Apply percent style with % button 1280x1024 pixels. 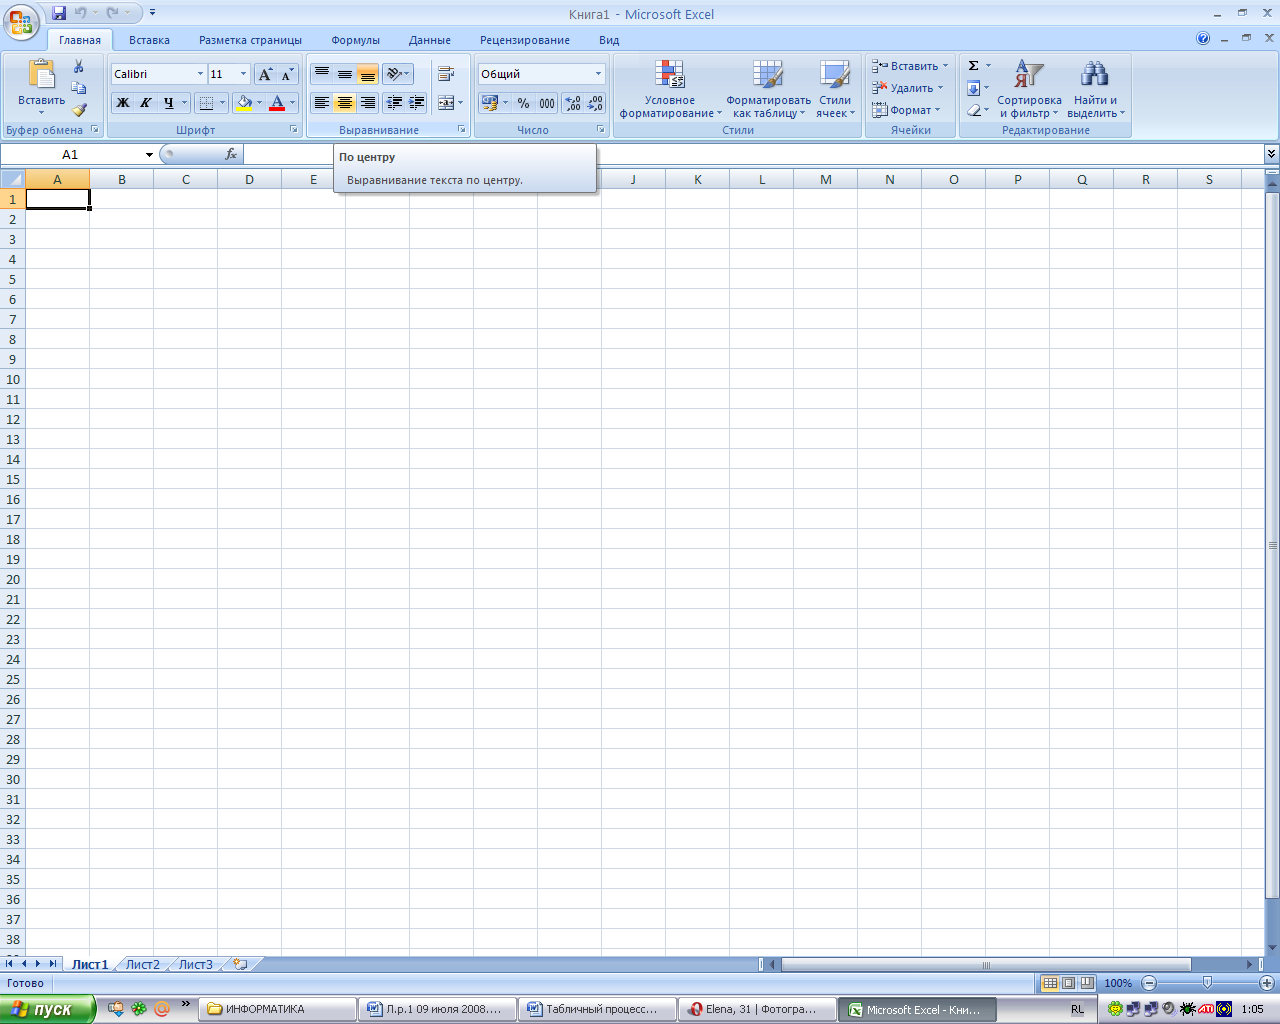click(523, 103)
